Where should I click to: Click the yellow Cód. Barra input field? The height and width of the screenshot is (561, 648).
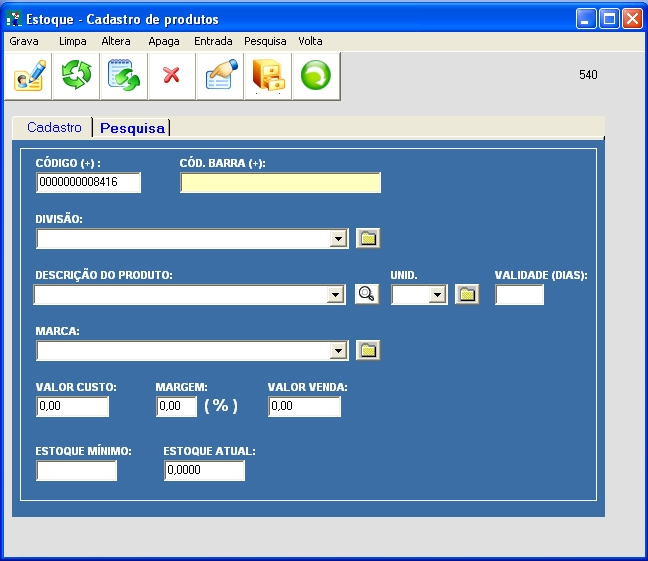[x=280, y=182]
